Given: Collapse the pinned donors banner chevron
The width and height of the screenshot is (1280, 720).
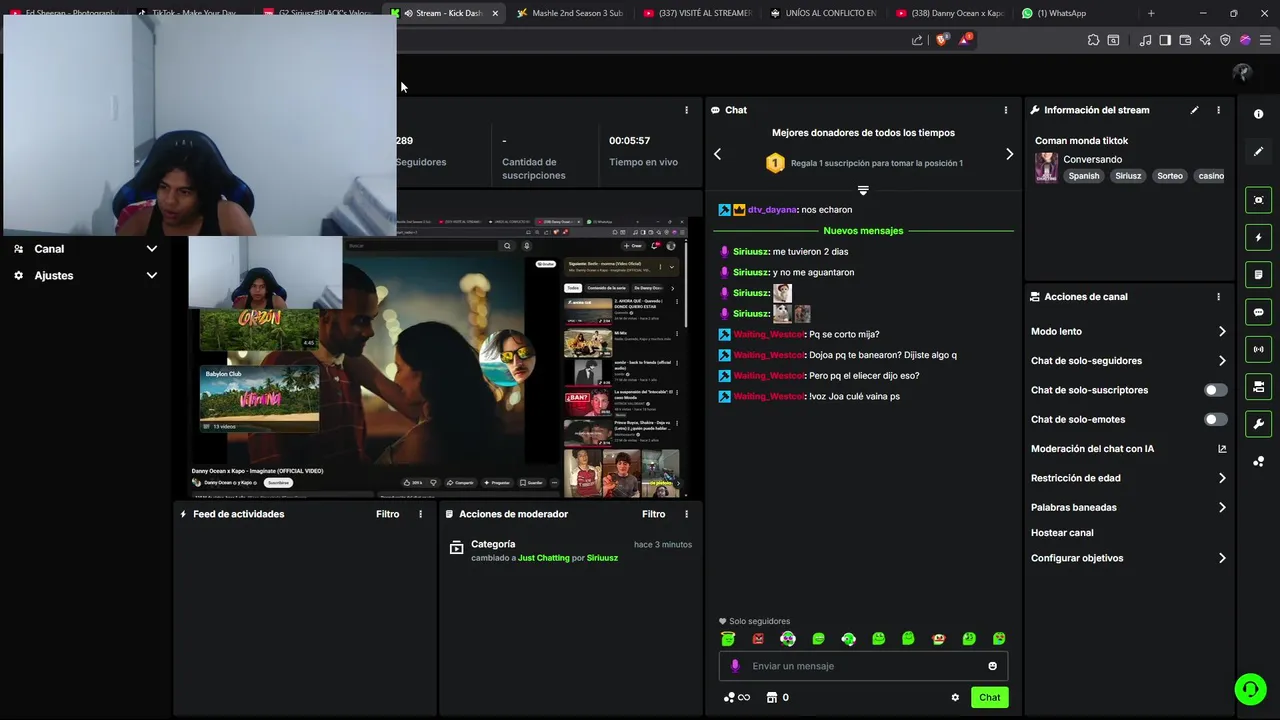Looking at the screenshot, I should coord(863,190).
